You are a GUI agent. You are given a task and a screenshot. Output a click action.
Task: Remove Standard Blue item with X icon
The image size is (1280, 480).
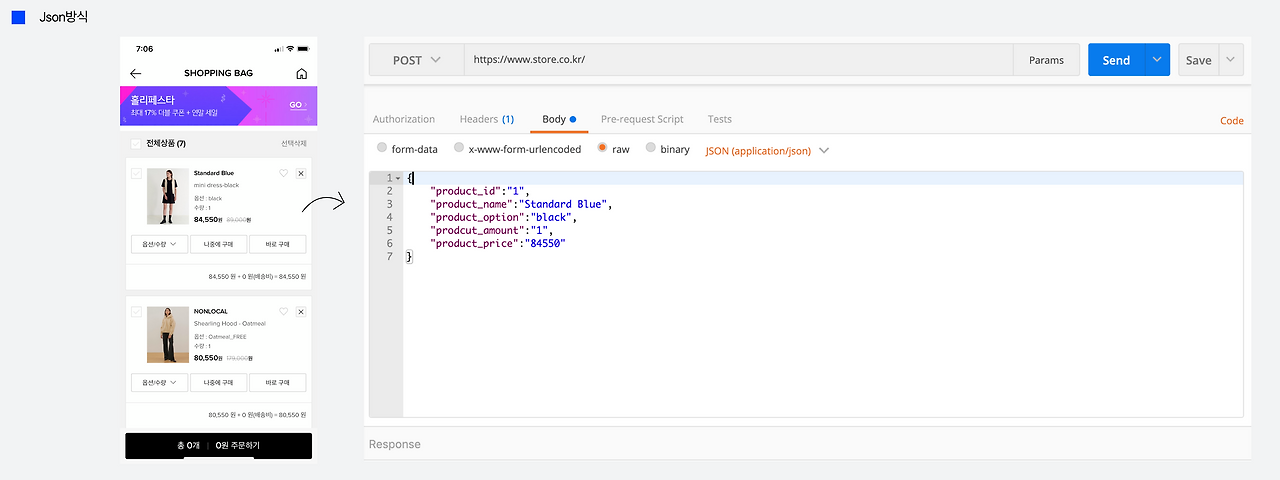[x=301, y=173]
